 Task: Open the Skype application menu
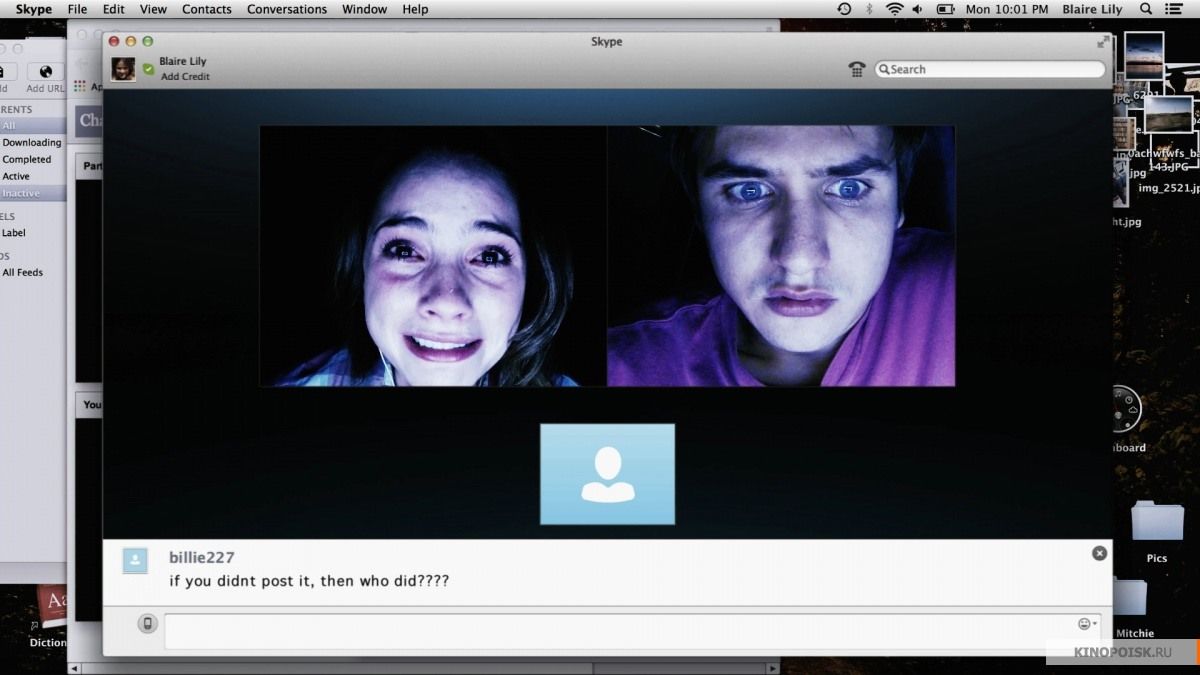[x=33, y=9]
